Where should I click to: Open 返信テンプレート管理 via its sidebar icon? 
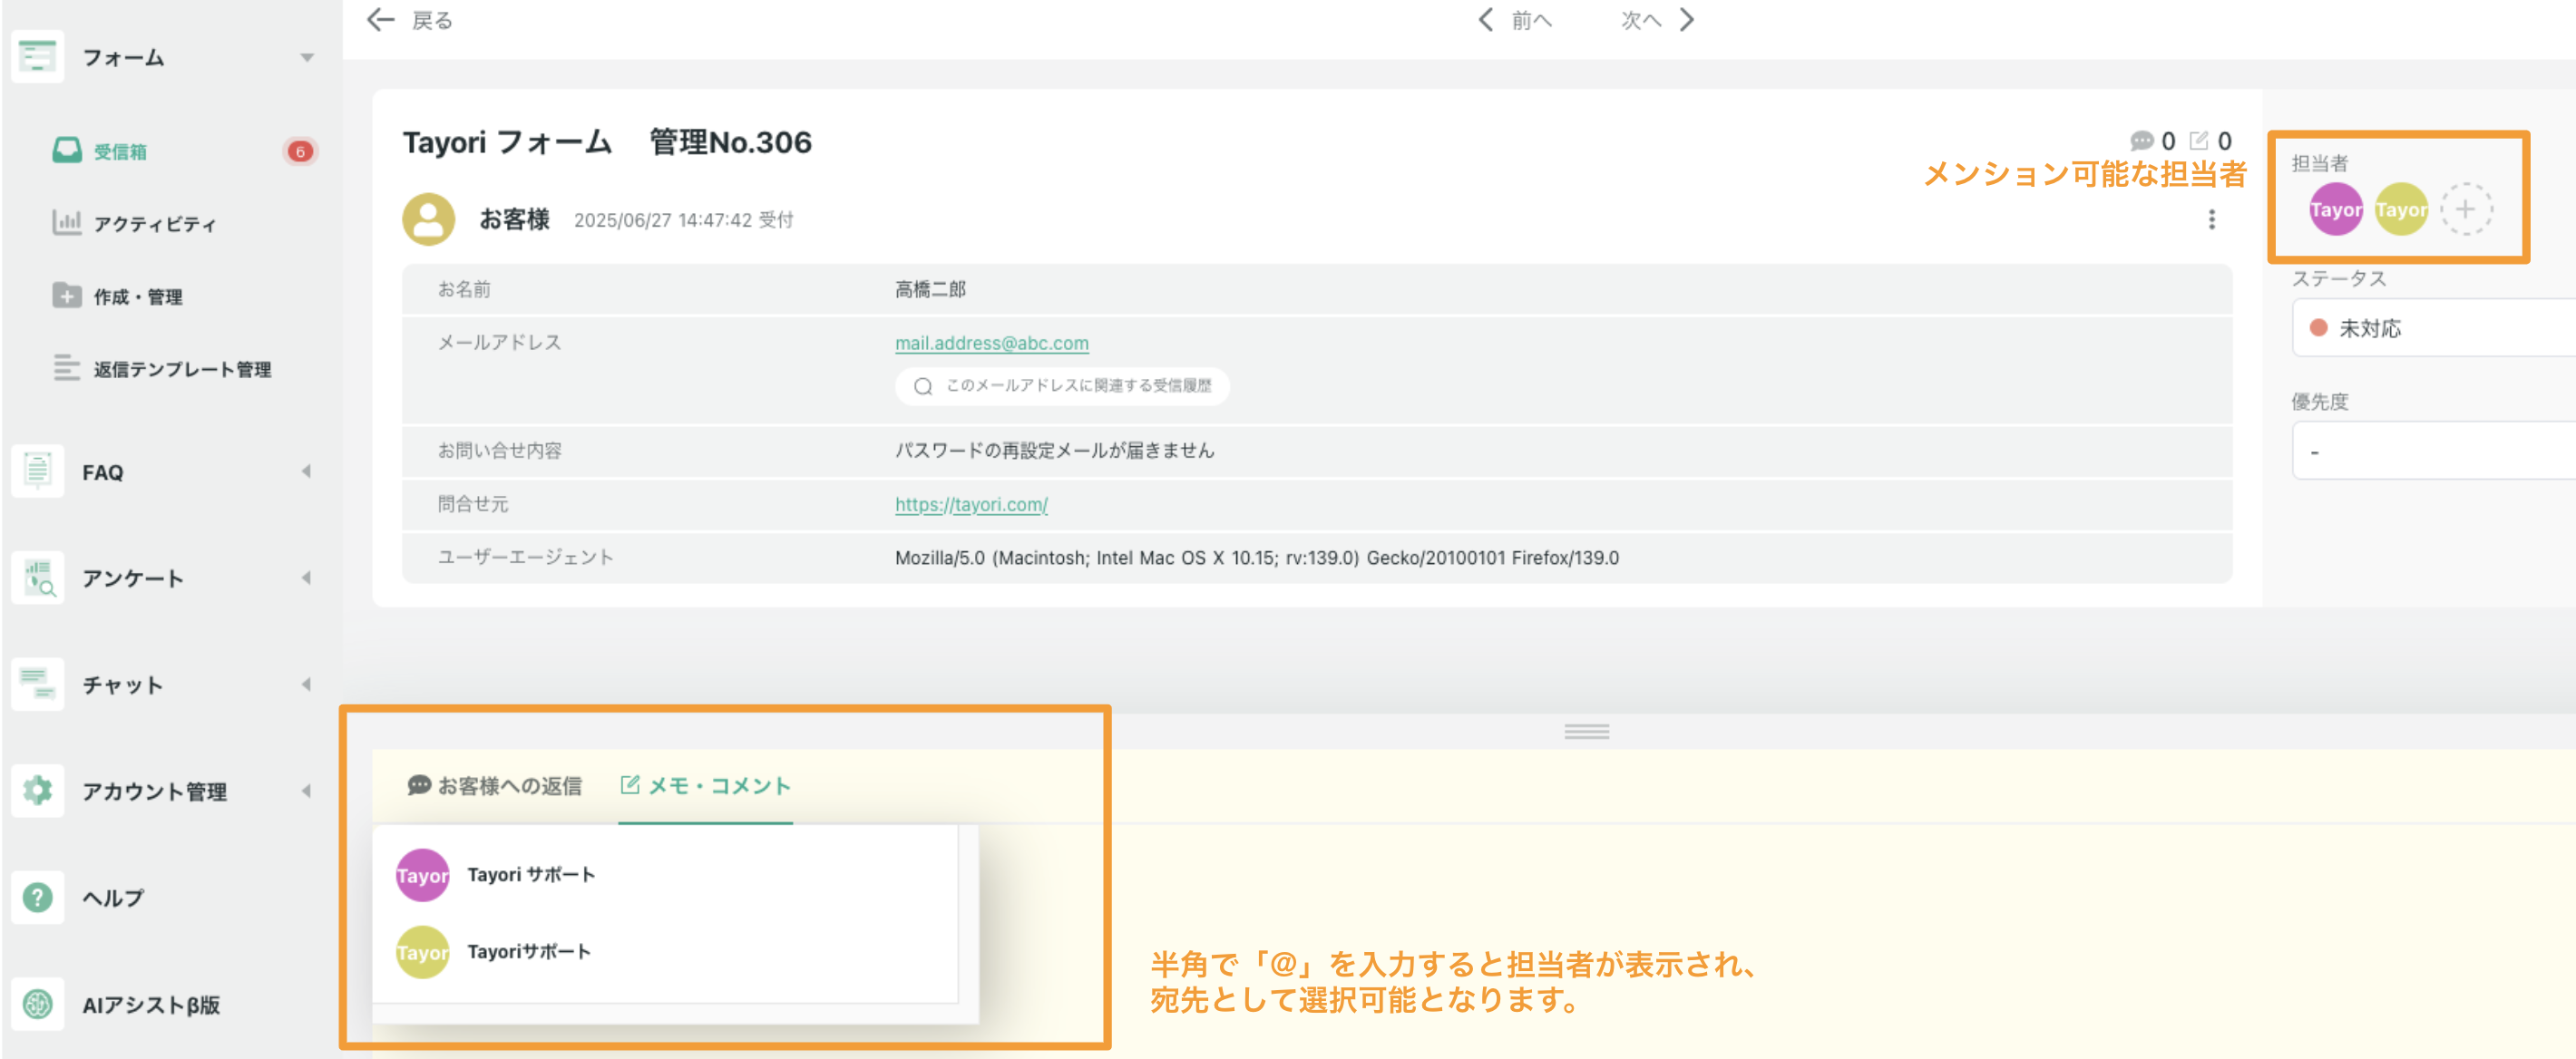[66, 368]
